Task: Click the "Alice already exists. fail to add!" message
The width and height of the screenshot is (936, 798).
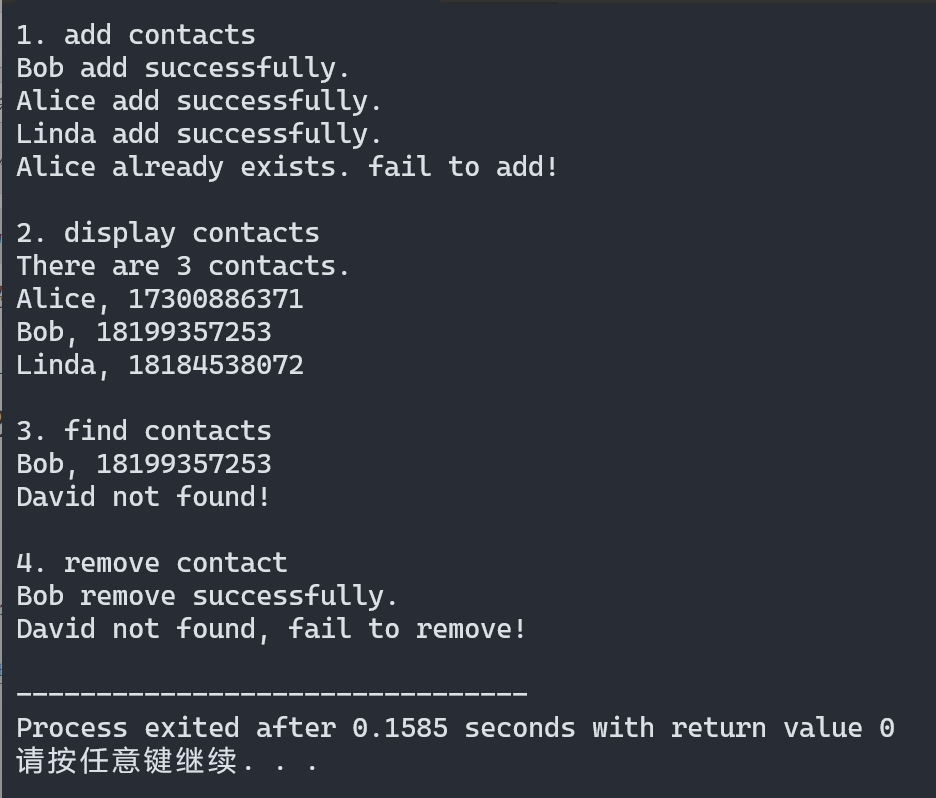Action: point(287,167)
